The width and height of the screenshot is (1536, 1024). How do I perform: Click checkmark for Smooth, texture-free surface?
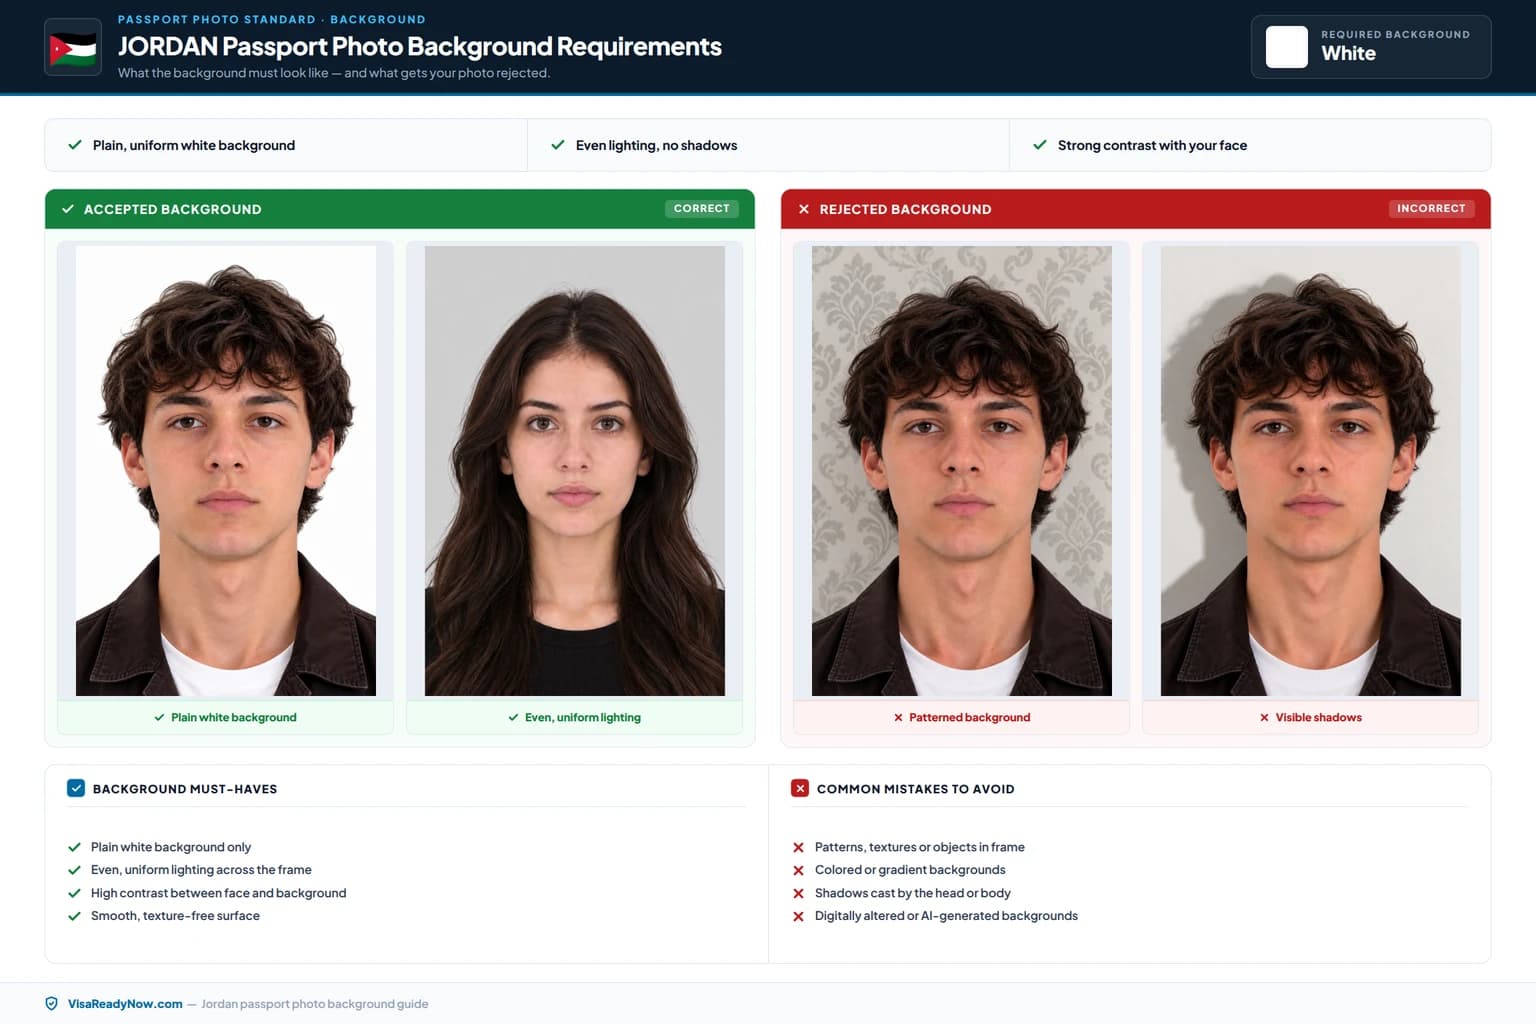tap(74, 916)
